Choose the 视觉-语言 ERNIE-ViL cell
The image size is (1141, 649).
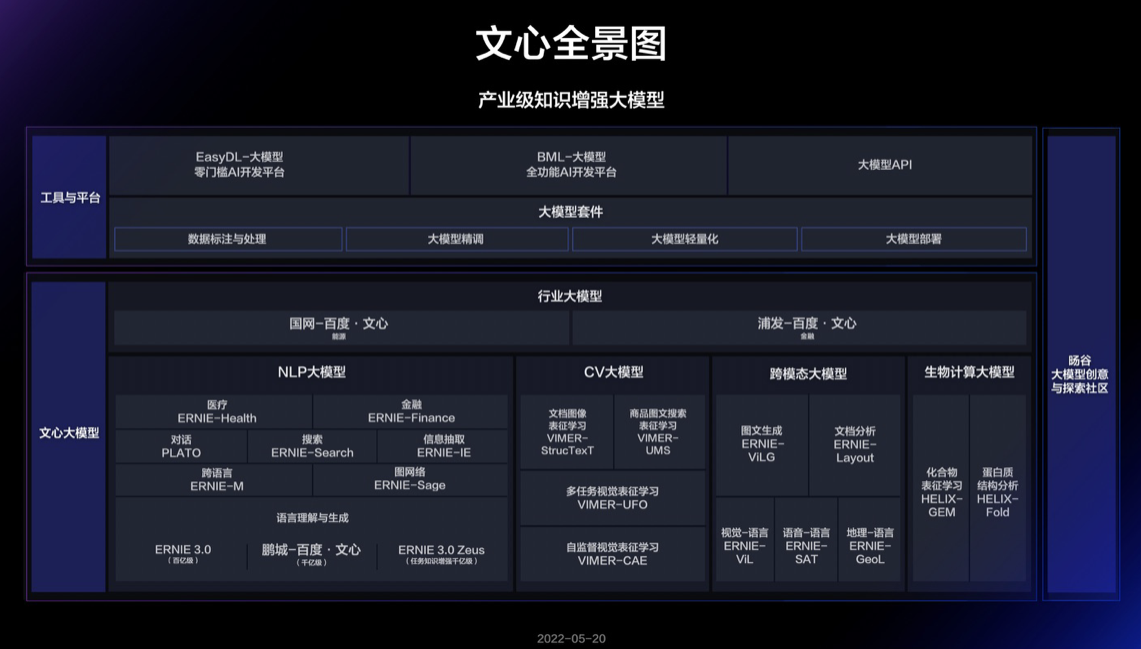[744, 539]
